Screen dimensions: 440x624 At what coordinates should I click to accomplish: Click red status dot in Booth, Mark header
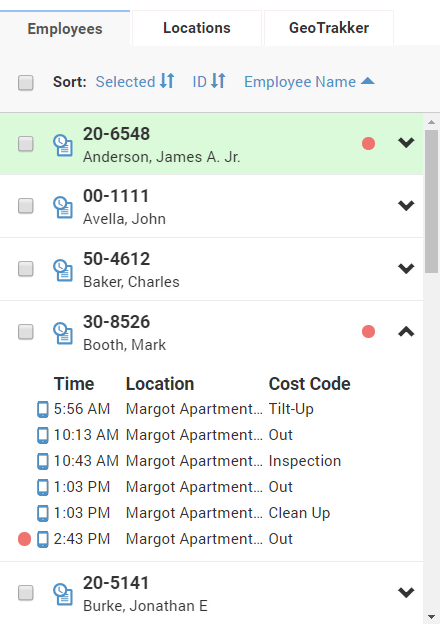coord(368,331)
